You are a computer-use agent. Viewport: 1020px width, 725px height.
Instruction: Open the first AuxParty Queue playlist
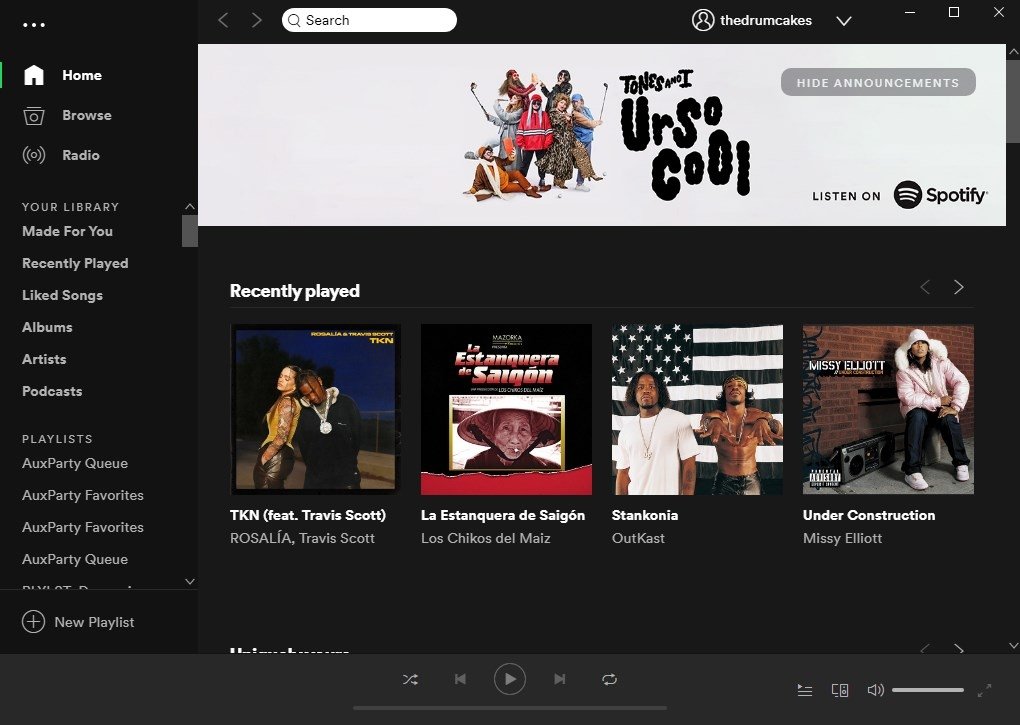[x=75, y=463]
